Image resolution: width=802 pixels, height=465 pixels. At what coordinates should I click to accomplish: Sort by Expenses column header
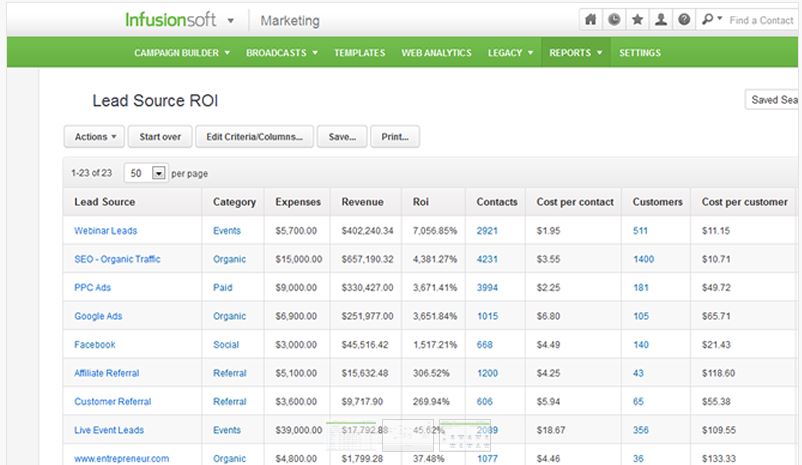[298, 202]
